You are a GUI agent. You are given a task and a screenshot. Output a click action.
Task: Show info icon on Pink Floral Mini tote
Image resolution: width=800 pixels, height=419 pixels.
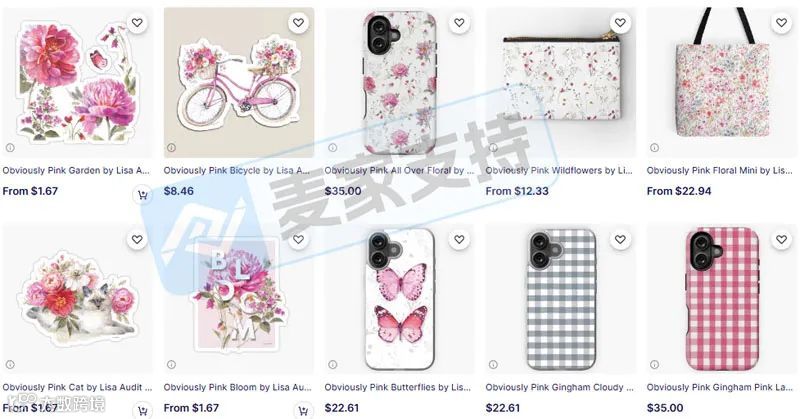tap(654, 147)
